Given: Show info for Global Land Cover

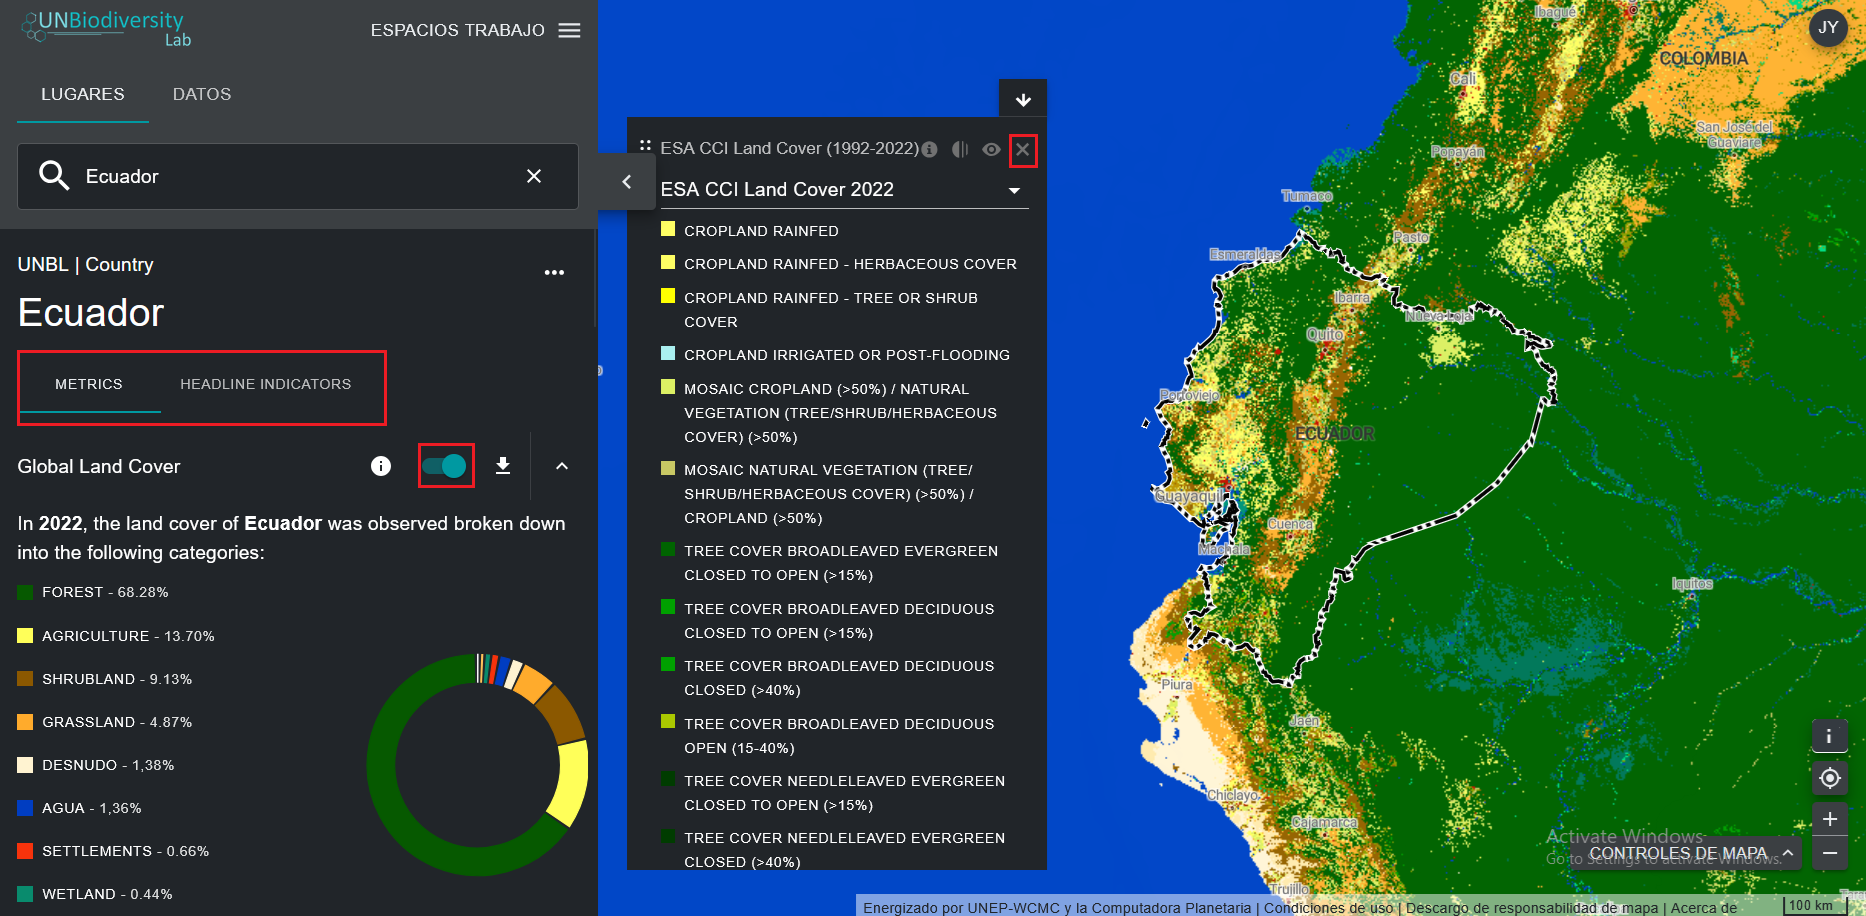Looking at the screenshot, I should click(x=381, y=466).
